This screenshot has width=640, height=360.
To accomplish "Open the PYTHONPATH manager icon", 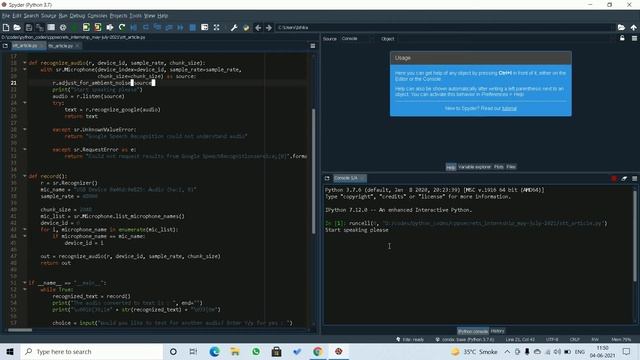I will coord(246,27).
